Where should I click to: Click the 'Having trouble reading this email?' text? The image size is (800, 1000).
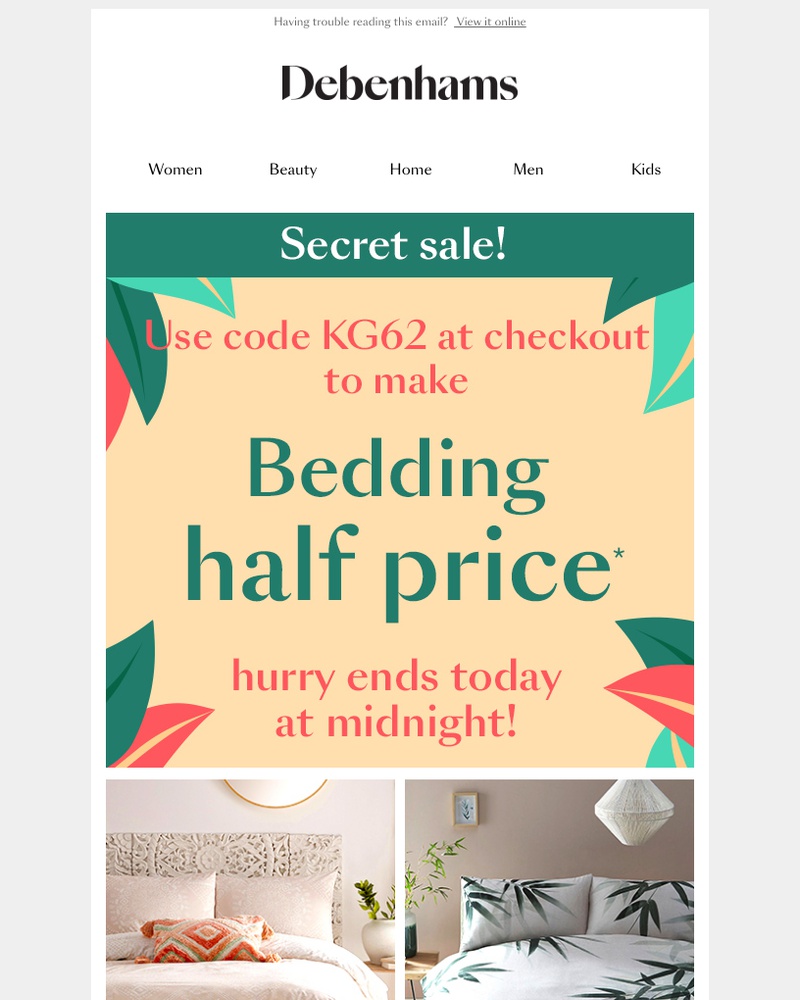[361, 22]
